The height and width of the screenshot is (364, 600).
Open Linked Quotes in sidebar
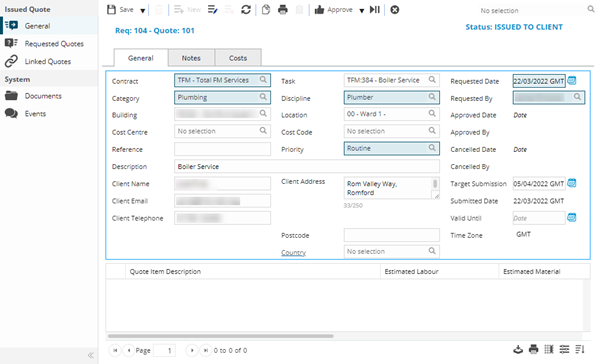tap(48, 61)
